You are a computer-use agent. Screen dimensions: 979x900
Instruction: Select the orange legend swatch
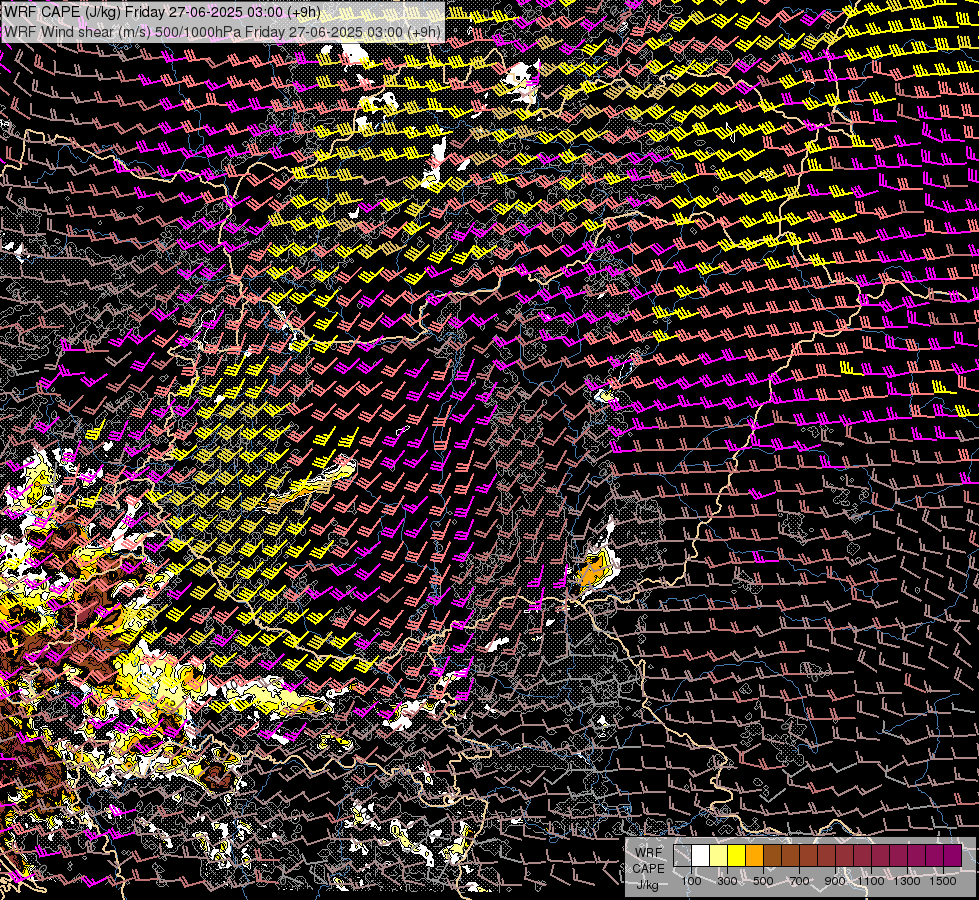tap(754, 856)
